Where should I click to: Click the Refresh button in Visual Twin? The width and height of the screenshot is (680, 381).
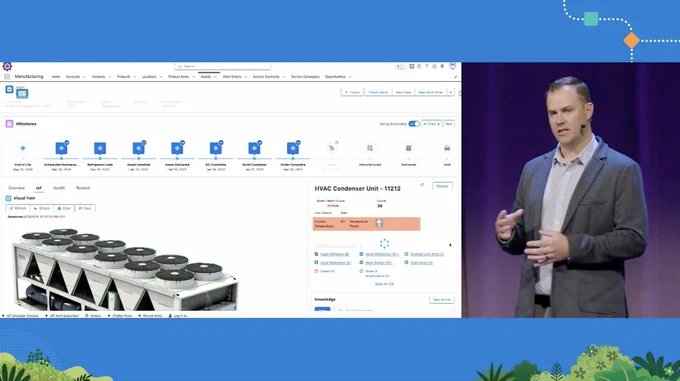[17, 208]
